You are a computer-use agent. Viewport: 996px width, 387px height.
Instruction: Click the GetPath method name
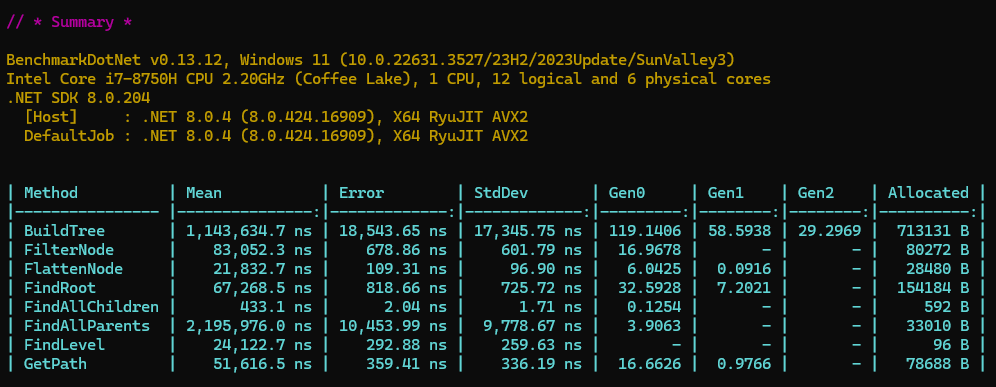pos(55,364)
